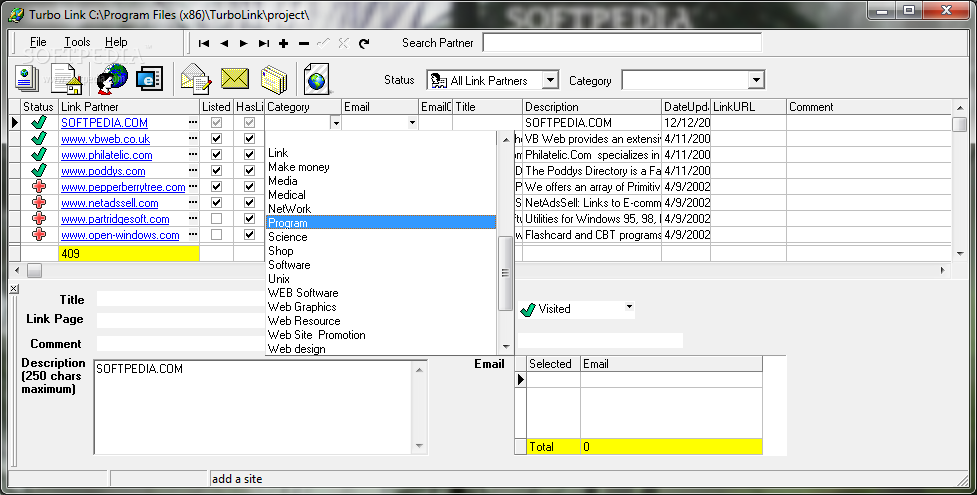Open the Help menu
This screenshot has height=495, width=977.
116,42
